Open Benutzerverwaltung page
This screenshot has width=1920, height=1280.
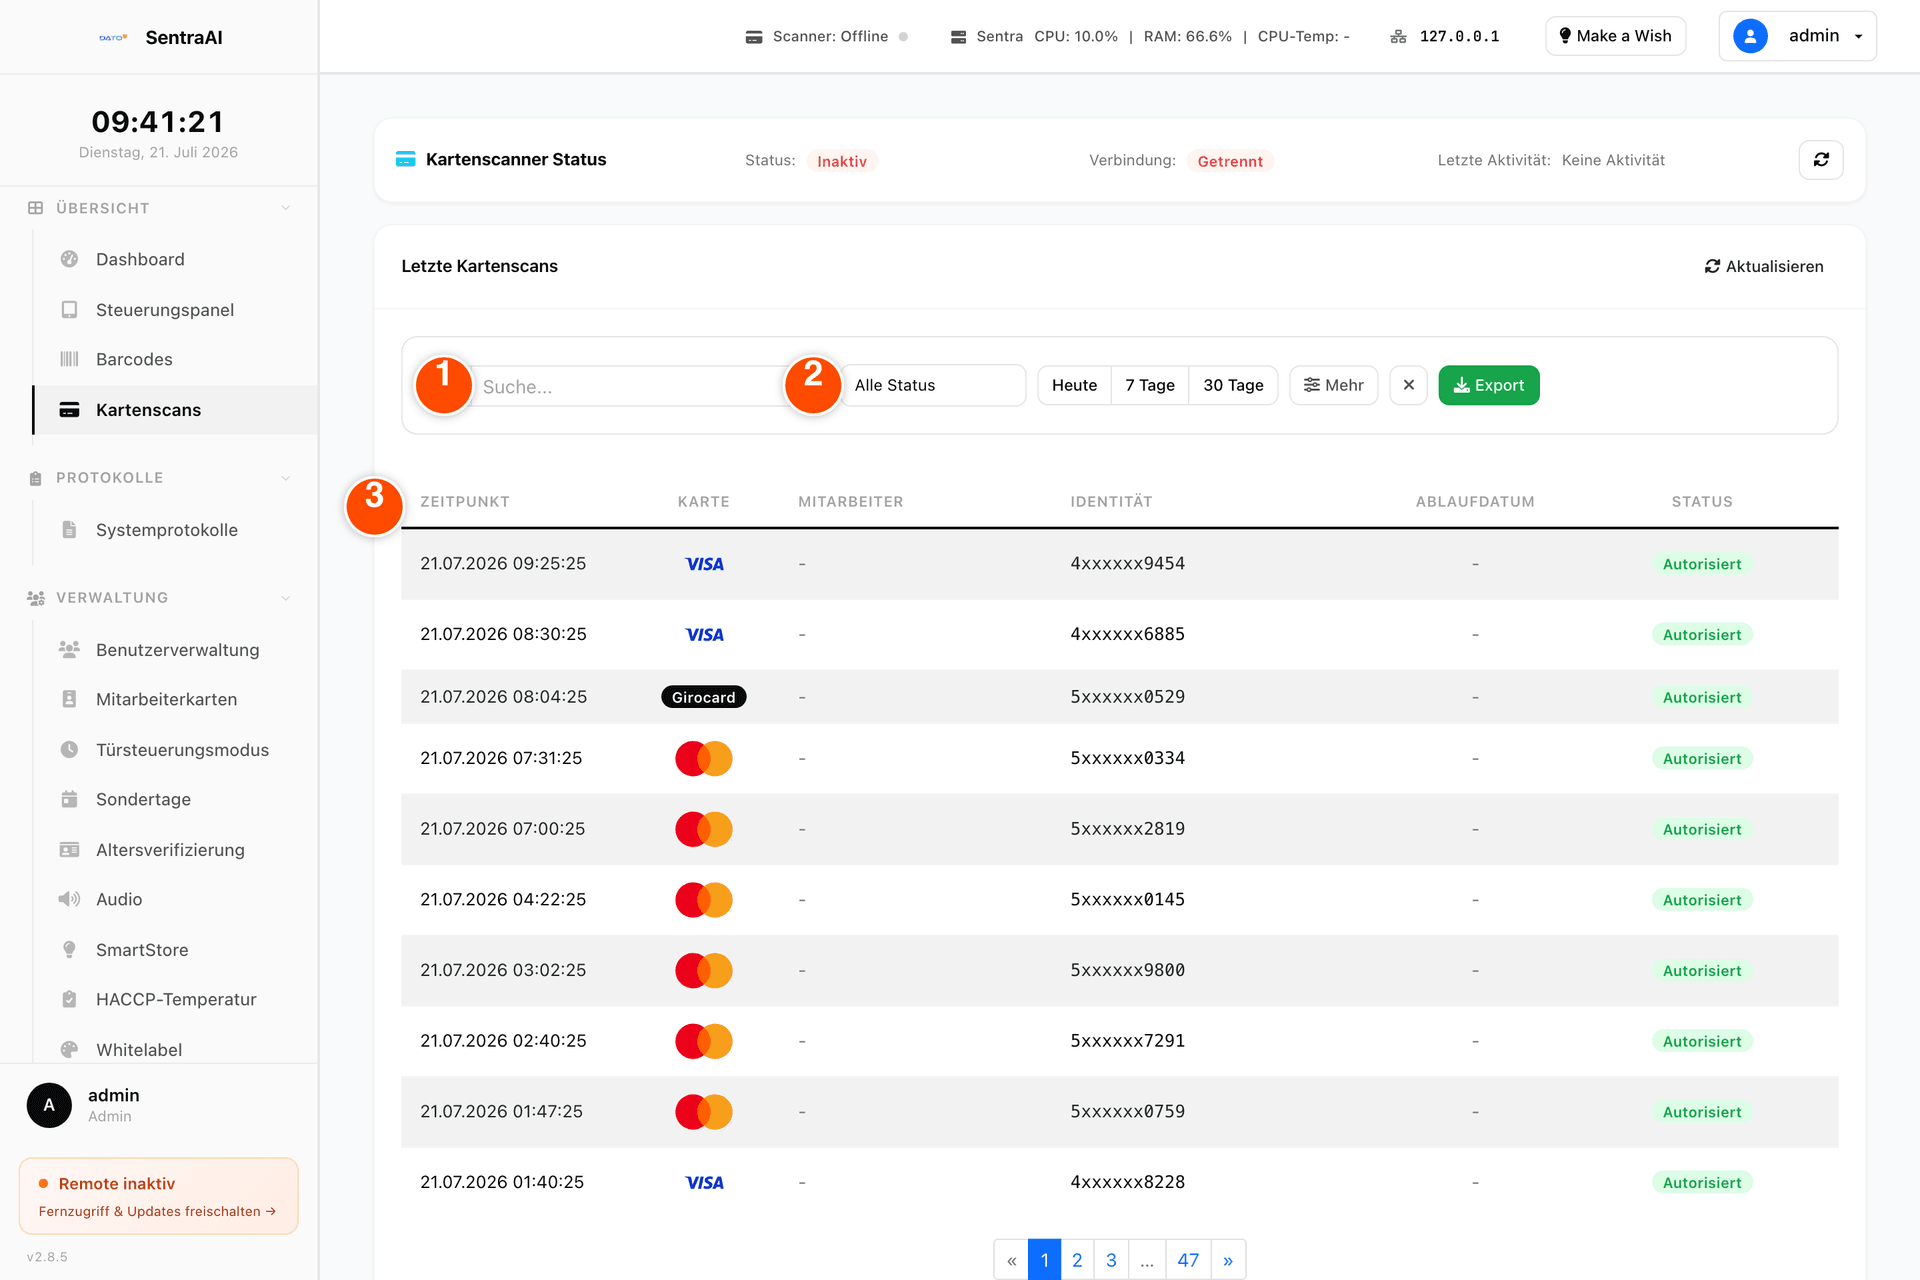coord(178,650)
